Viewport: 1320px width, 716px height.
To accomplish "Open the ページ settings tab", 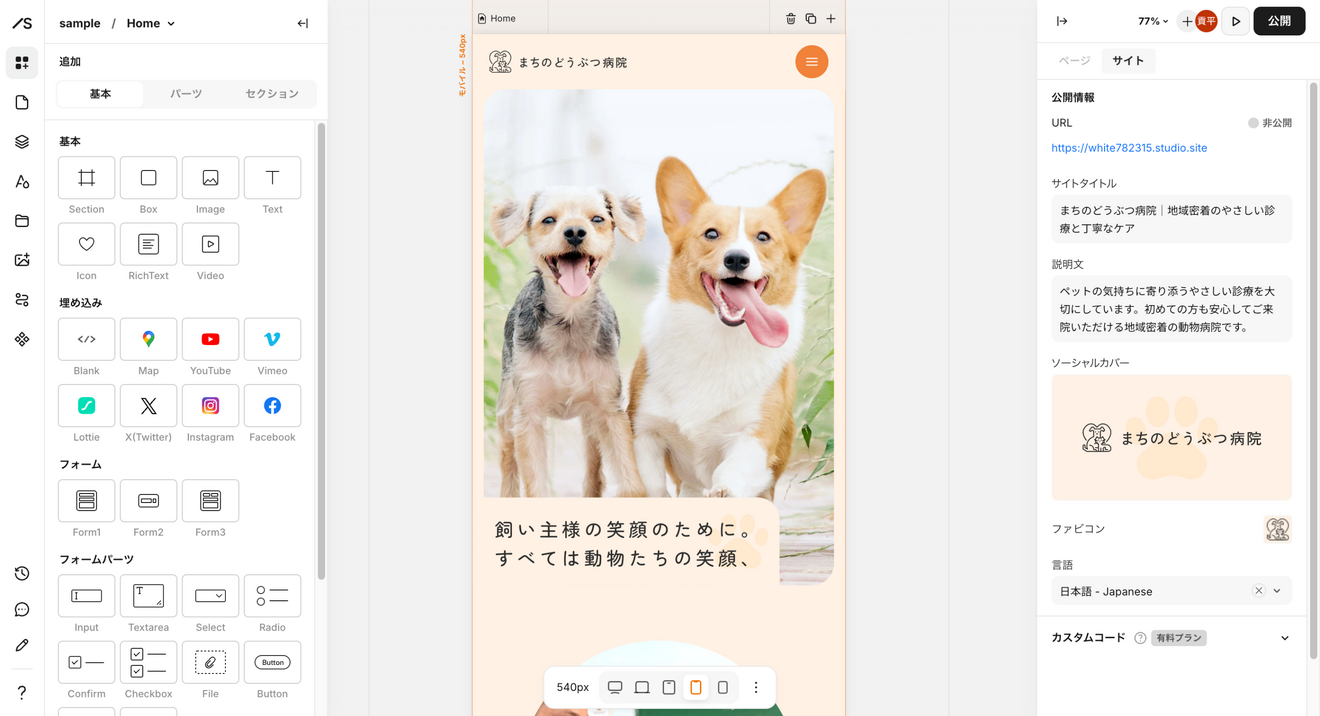I will point(1074,61).
